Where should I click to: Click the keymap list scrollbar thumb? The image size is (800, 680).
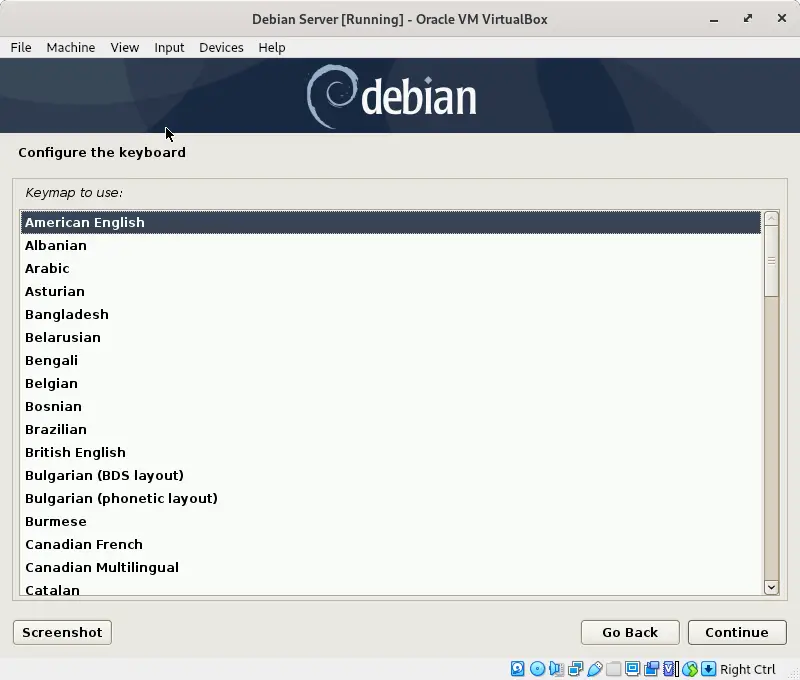771,261
